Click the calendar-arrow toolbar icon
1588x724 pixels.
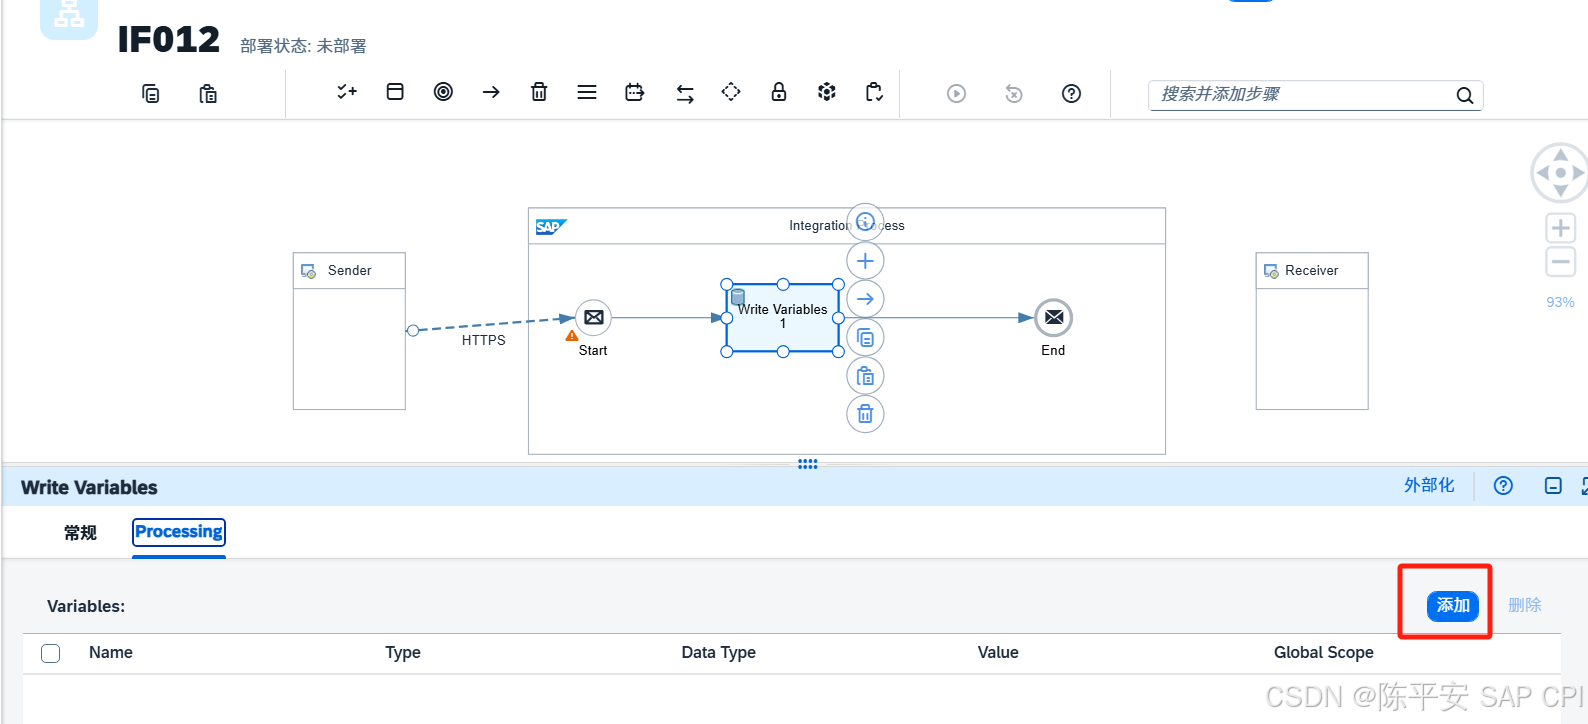coord(635,92)
